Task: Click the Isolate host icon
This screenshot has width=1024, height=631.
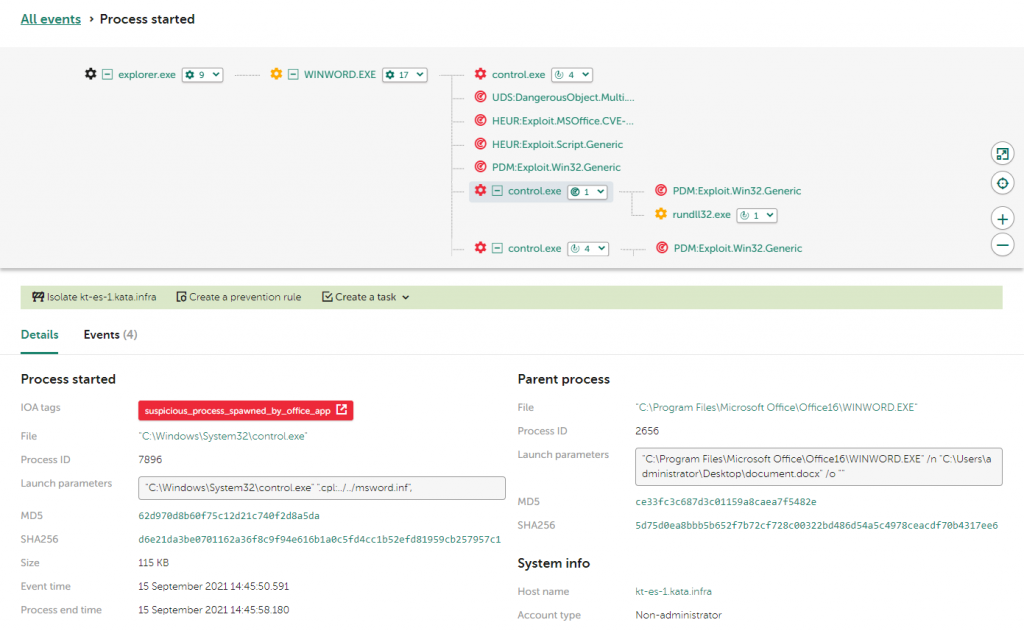Action: click(x=38, y=297)
